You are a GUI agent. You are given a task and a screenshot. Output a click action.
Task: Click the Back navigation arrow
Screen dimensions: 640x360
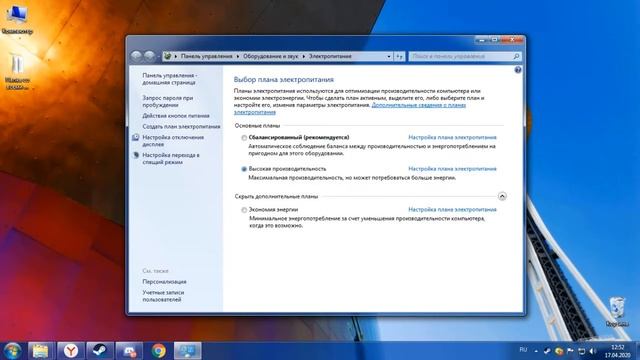[x=136, y=56]
